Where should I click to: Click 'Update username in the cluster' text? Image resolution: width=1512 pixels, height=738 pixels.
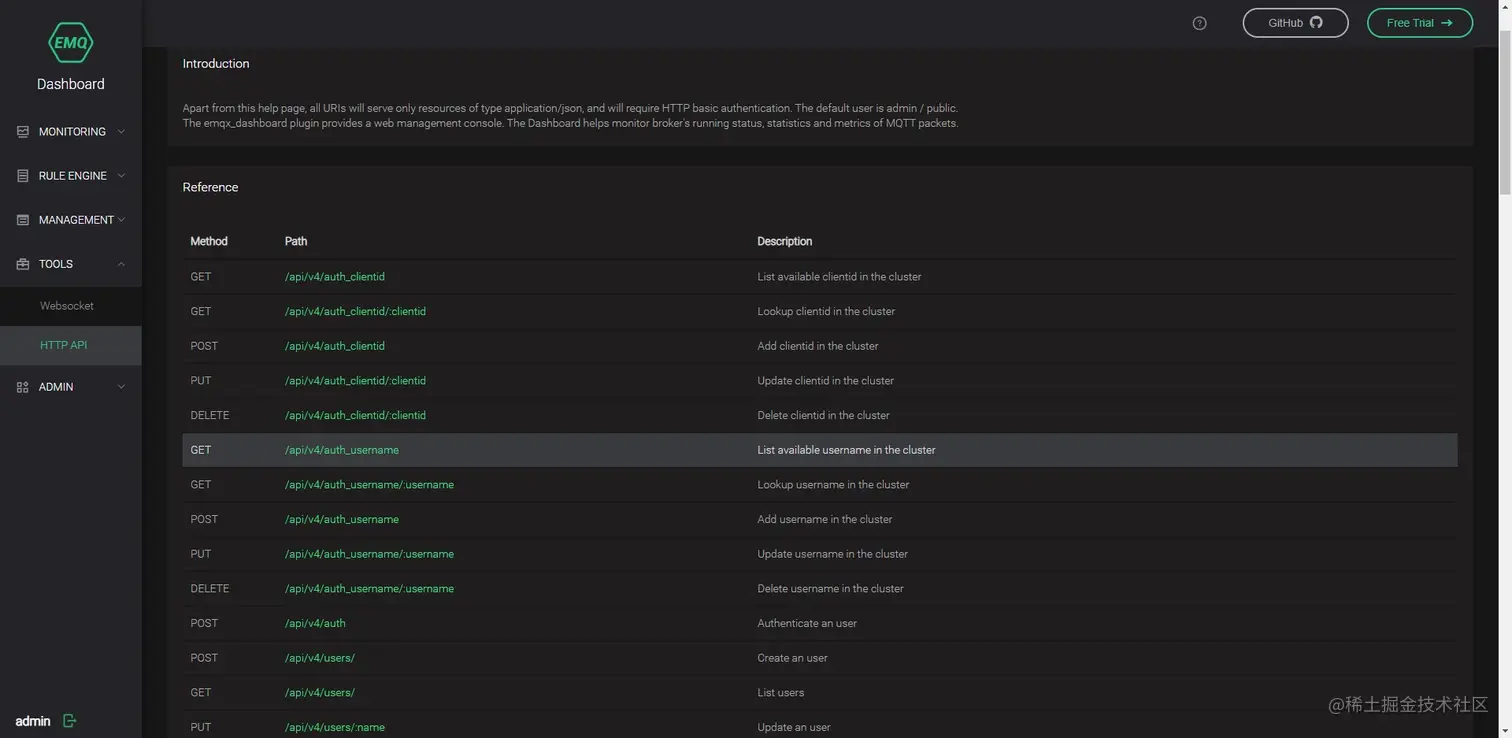833,554
